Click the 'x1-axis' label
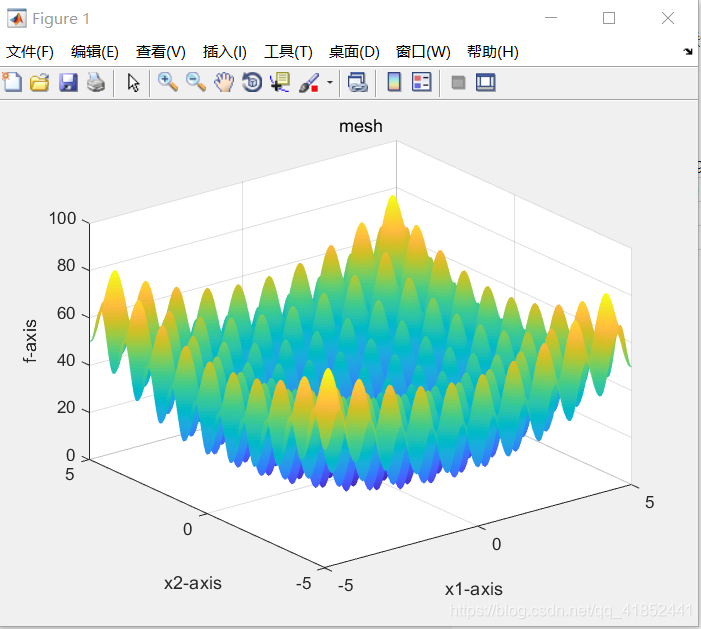 click(x=473, y=589)
